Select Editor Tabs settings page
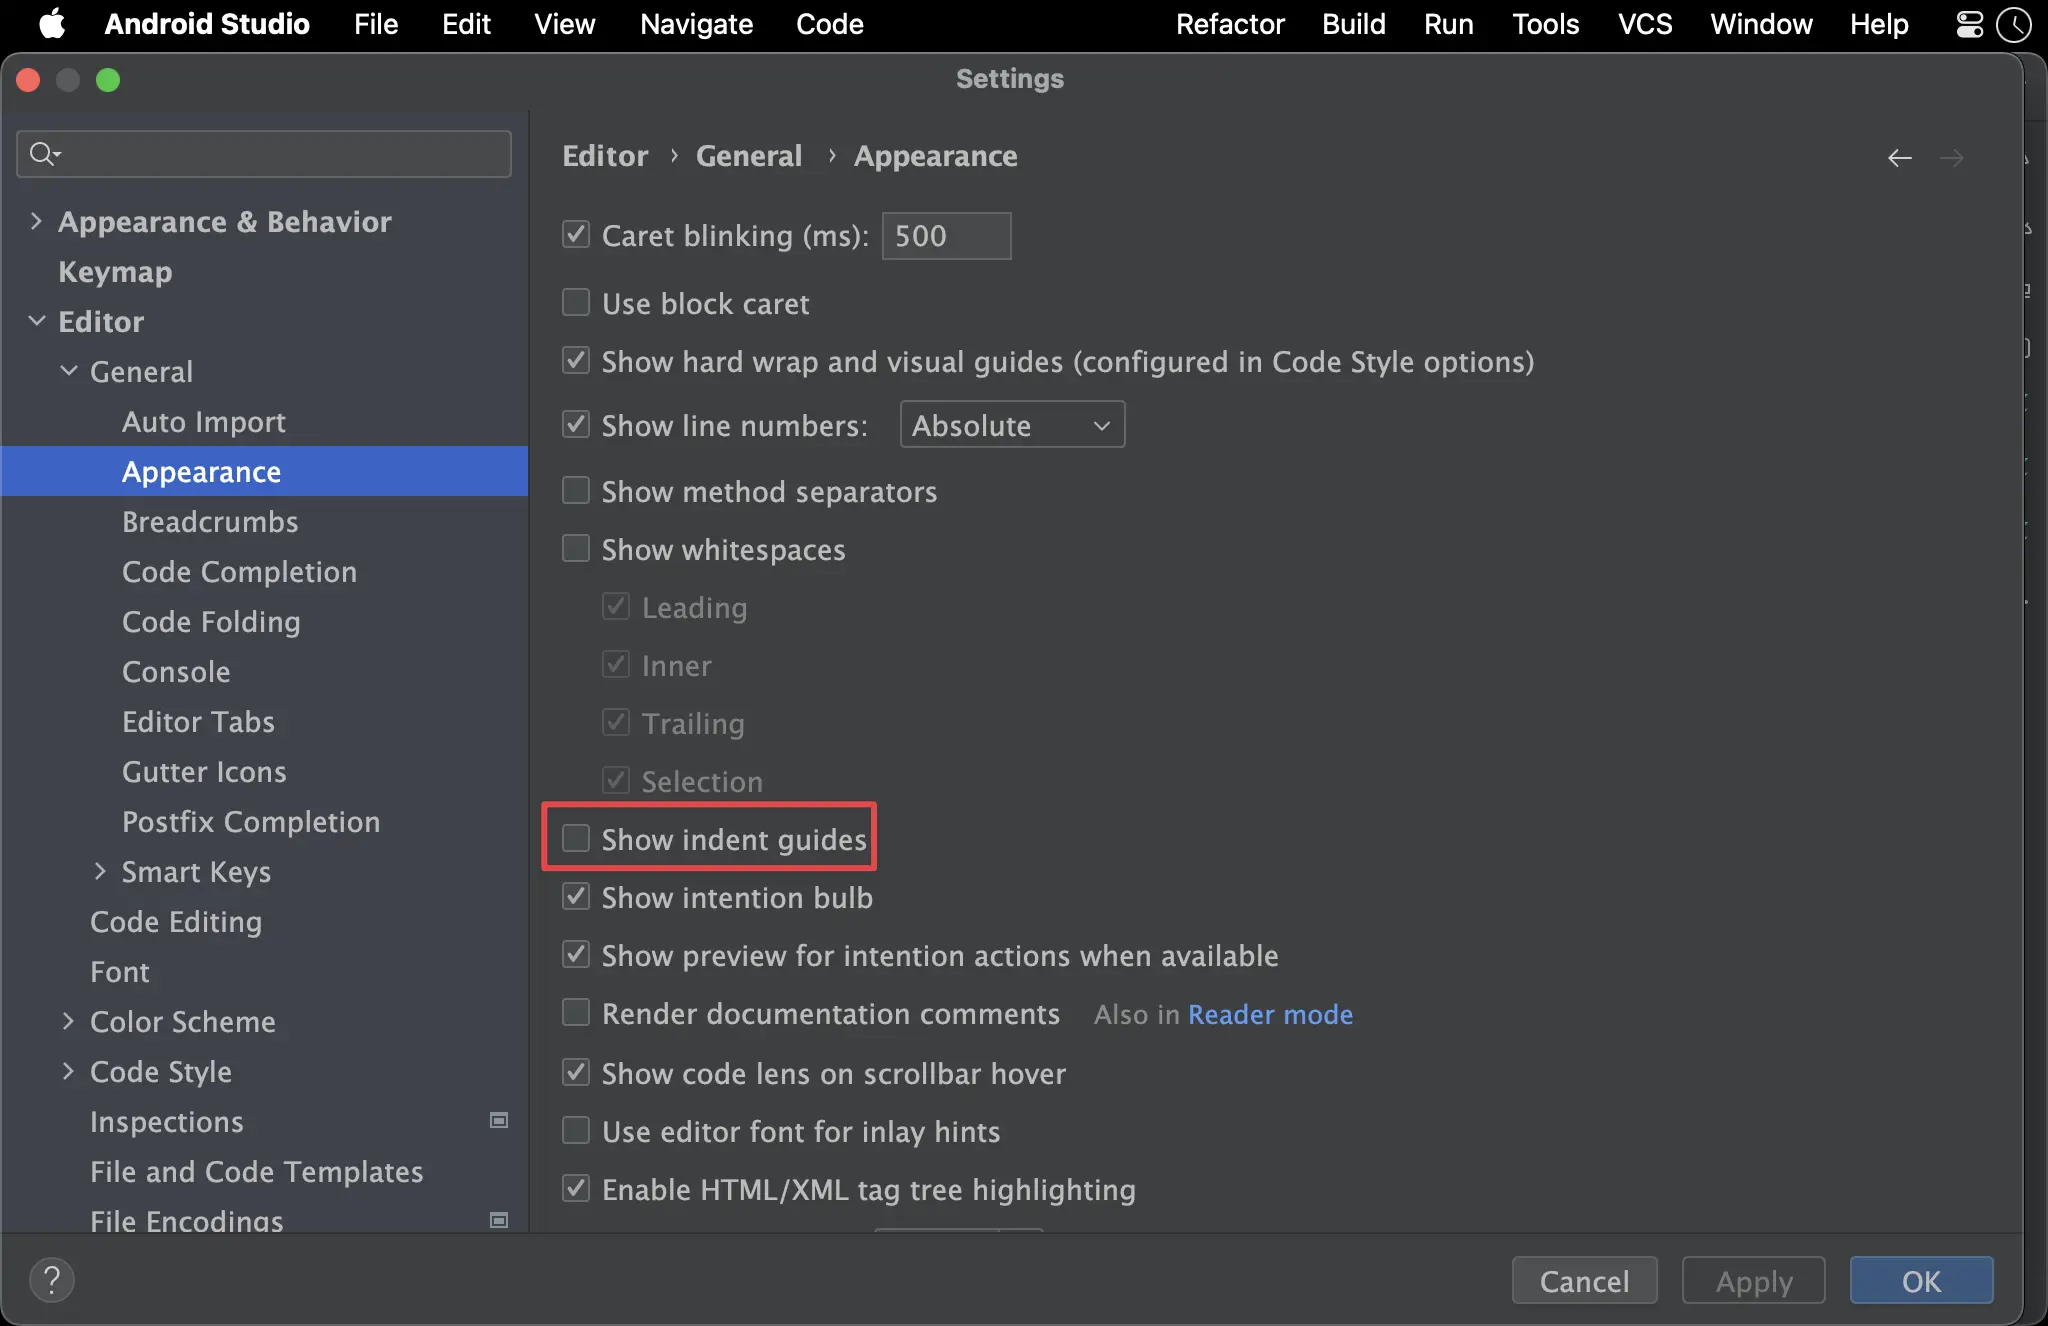The height and width of the screenshot is (1326, 2048). click(x=198, y=721)
